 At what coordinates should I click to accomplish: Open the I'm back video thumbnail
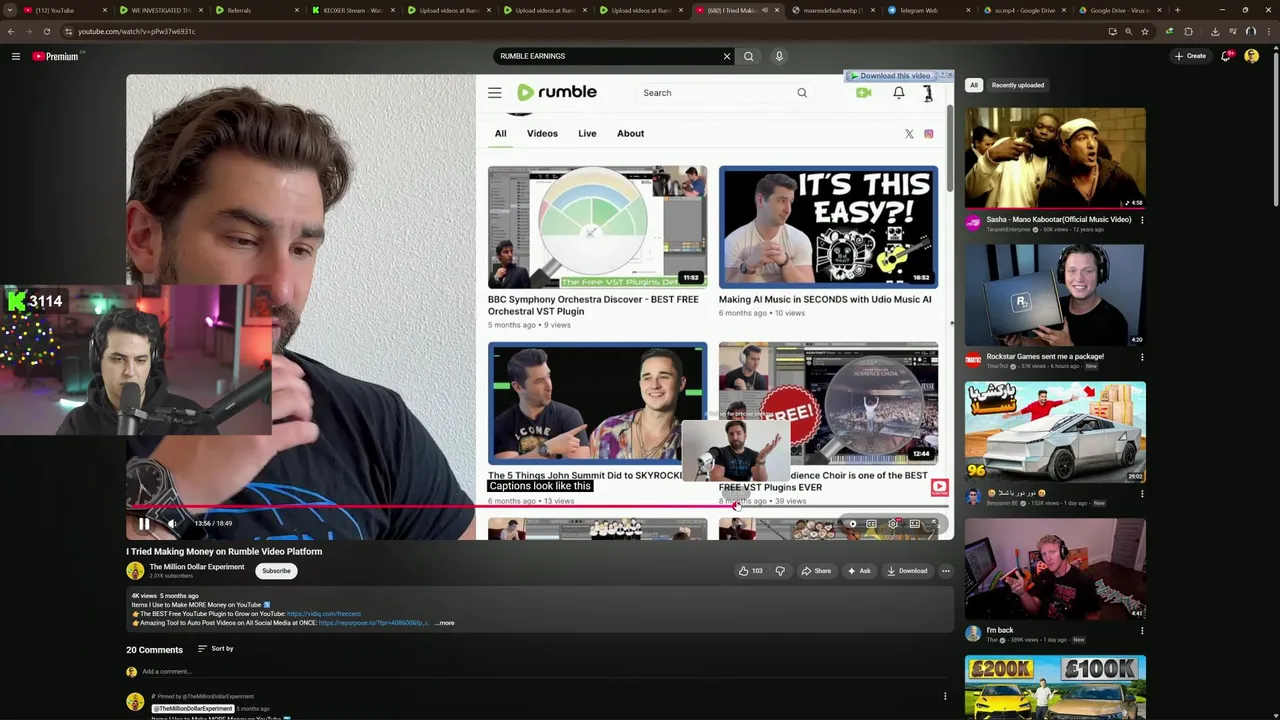(1055, 569)
